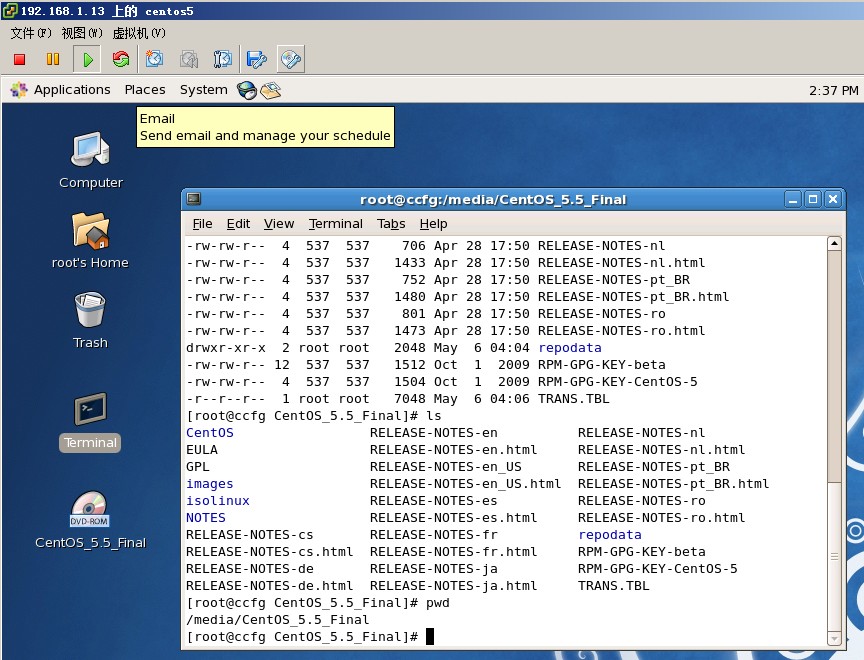
Task: Open the terminal View menu
Action: pos(279,224)
